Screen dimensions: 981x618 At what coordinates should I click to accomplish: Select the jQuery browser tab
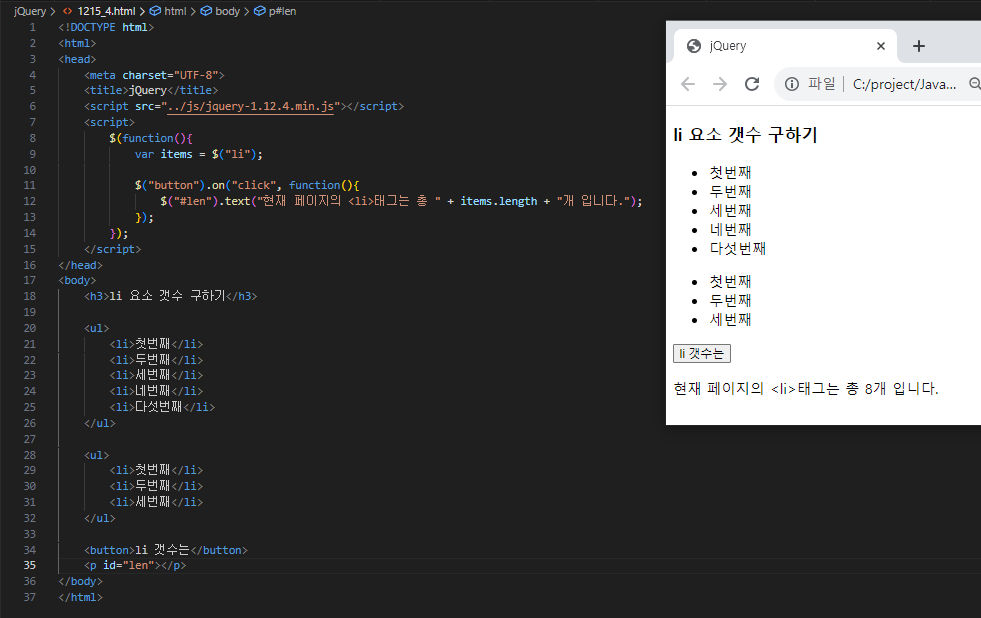click(785, 46)
